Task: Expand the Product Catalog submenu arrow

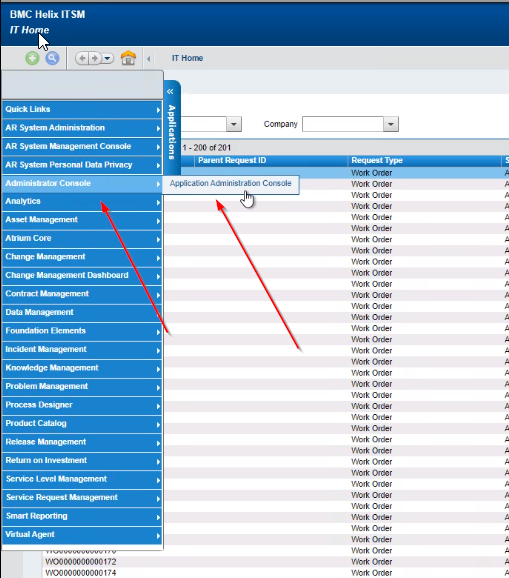Action: [158, 425]
